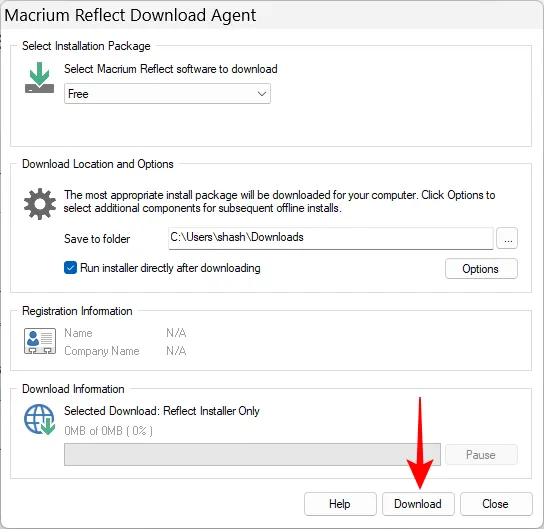Click the registration ID card icon
544x529 pixels.
pyautogui.click(x=40, y=341)
